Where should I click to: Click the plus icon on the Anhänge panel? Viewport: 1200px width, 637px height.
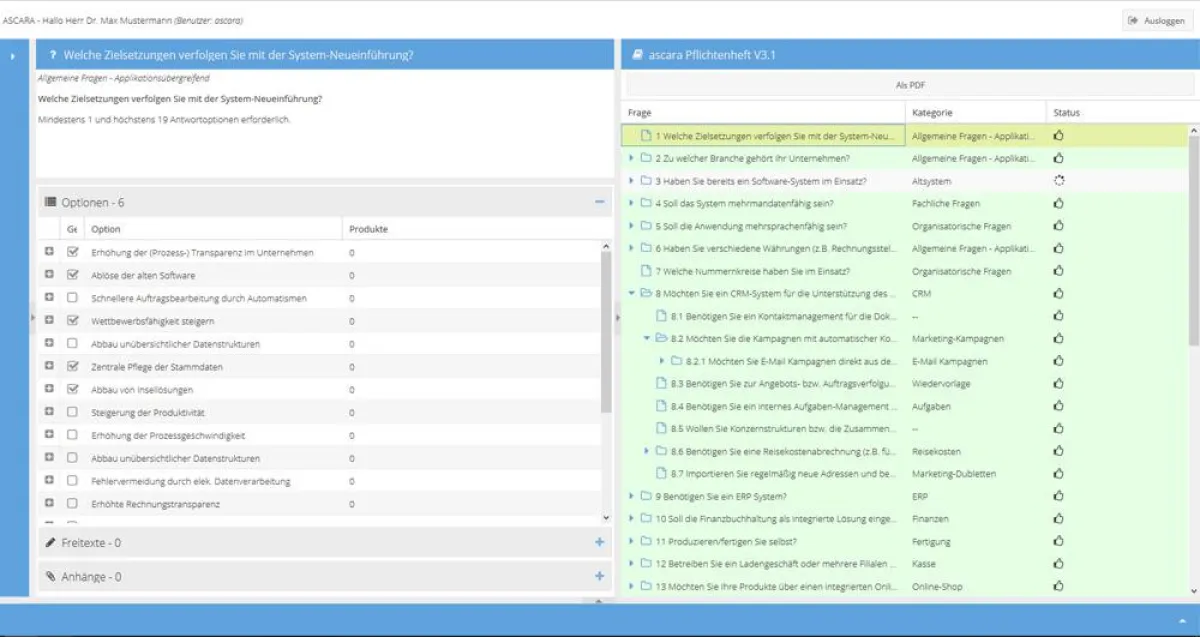click(x=599, y=576)
